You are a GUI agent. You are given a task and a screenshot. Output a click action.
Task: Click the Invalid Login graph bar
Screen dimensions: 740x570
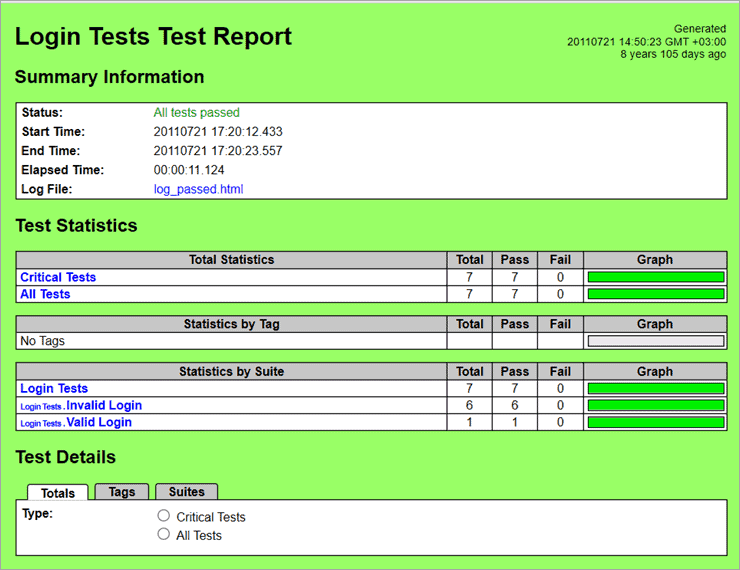[656, 405]
